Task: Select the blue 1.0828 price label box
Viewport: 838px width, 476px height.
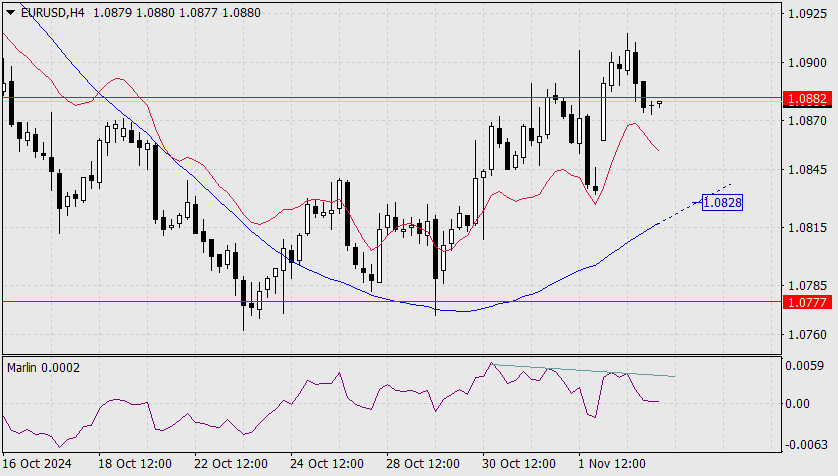Action: click(x=722, y=202)
